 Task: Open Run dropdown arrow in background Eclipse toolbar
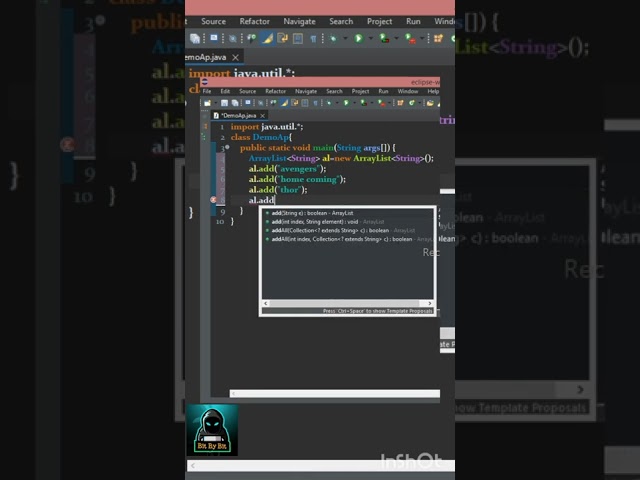(371, 38)
